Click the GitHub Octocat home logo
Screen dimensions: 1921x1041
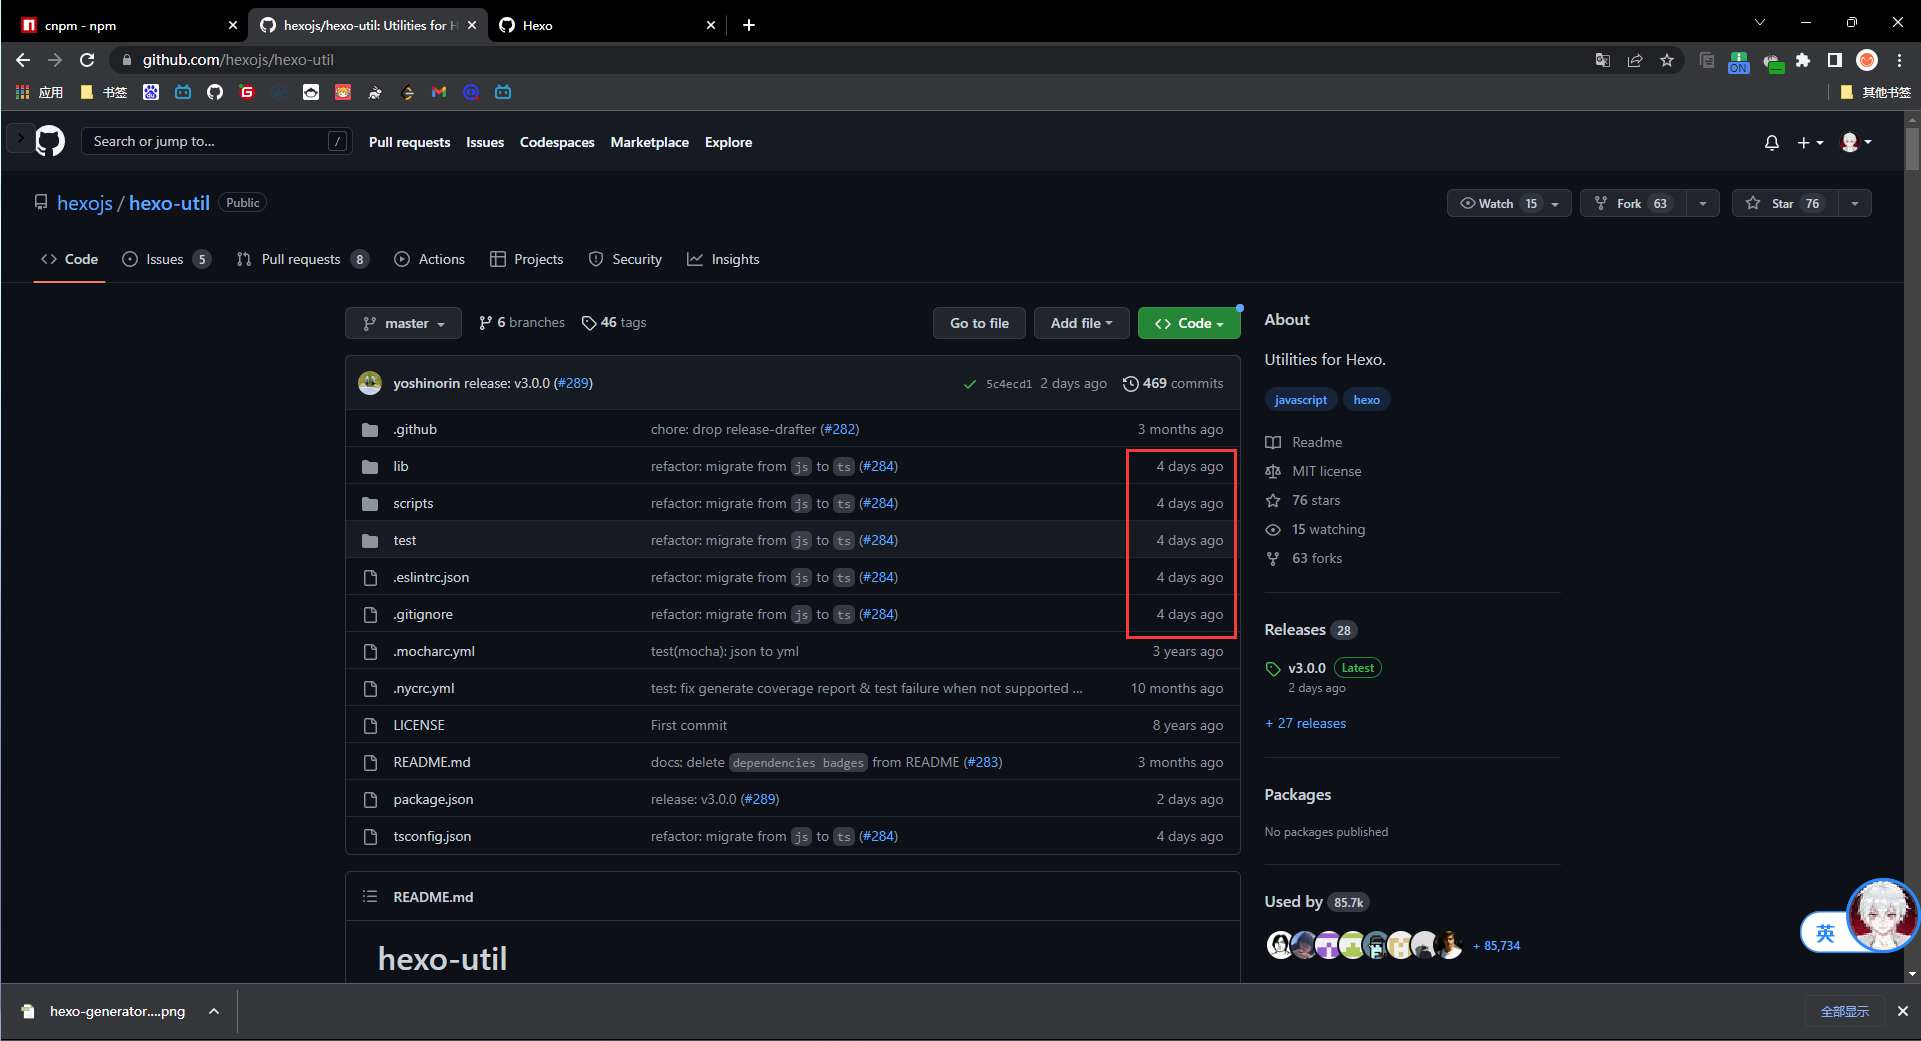click(50, 142)
